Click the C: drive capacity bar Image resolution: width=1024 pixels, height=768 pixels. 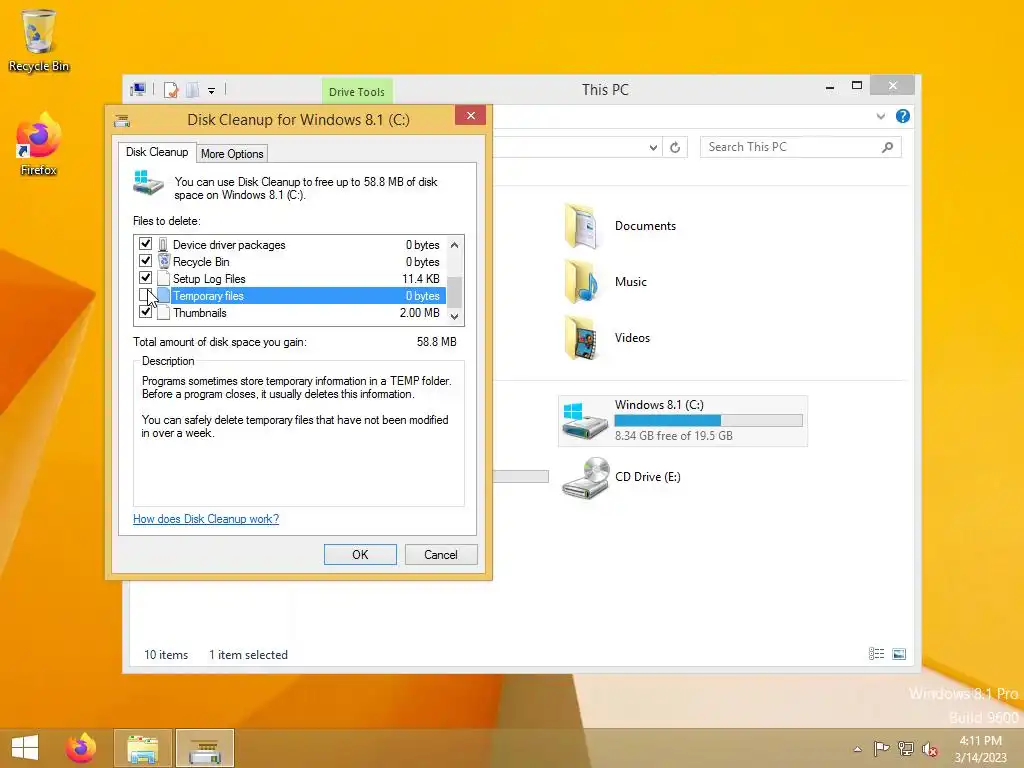[708, 421]
